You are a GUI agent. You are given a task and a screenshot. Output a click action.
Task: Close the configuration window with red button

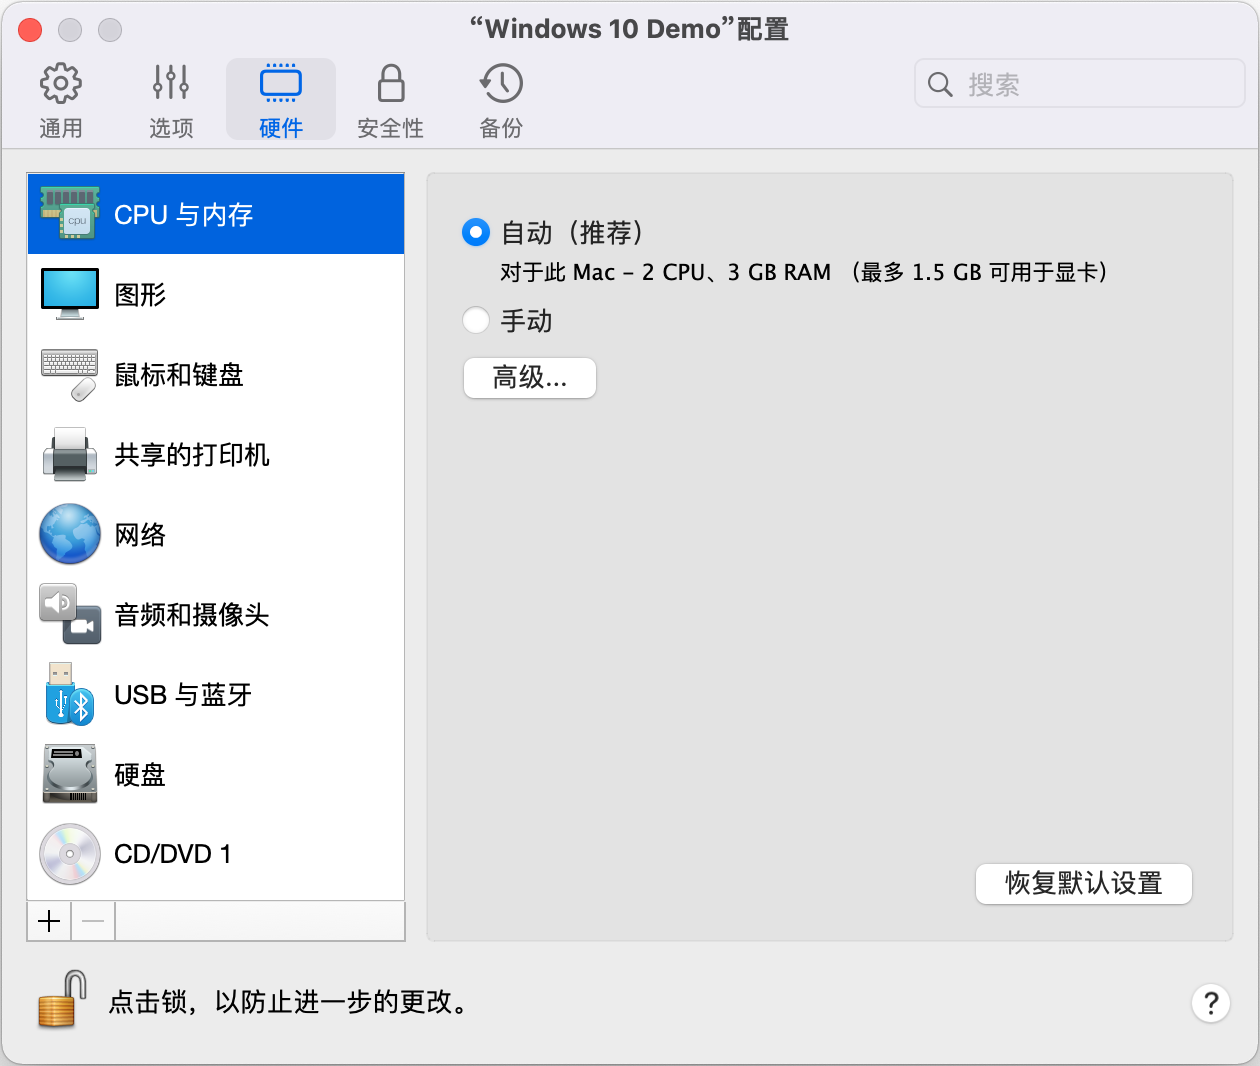(x=30, y=30)
